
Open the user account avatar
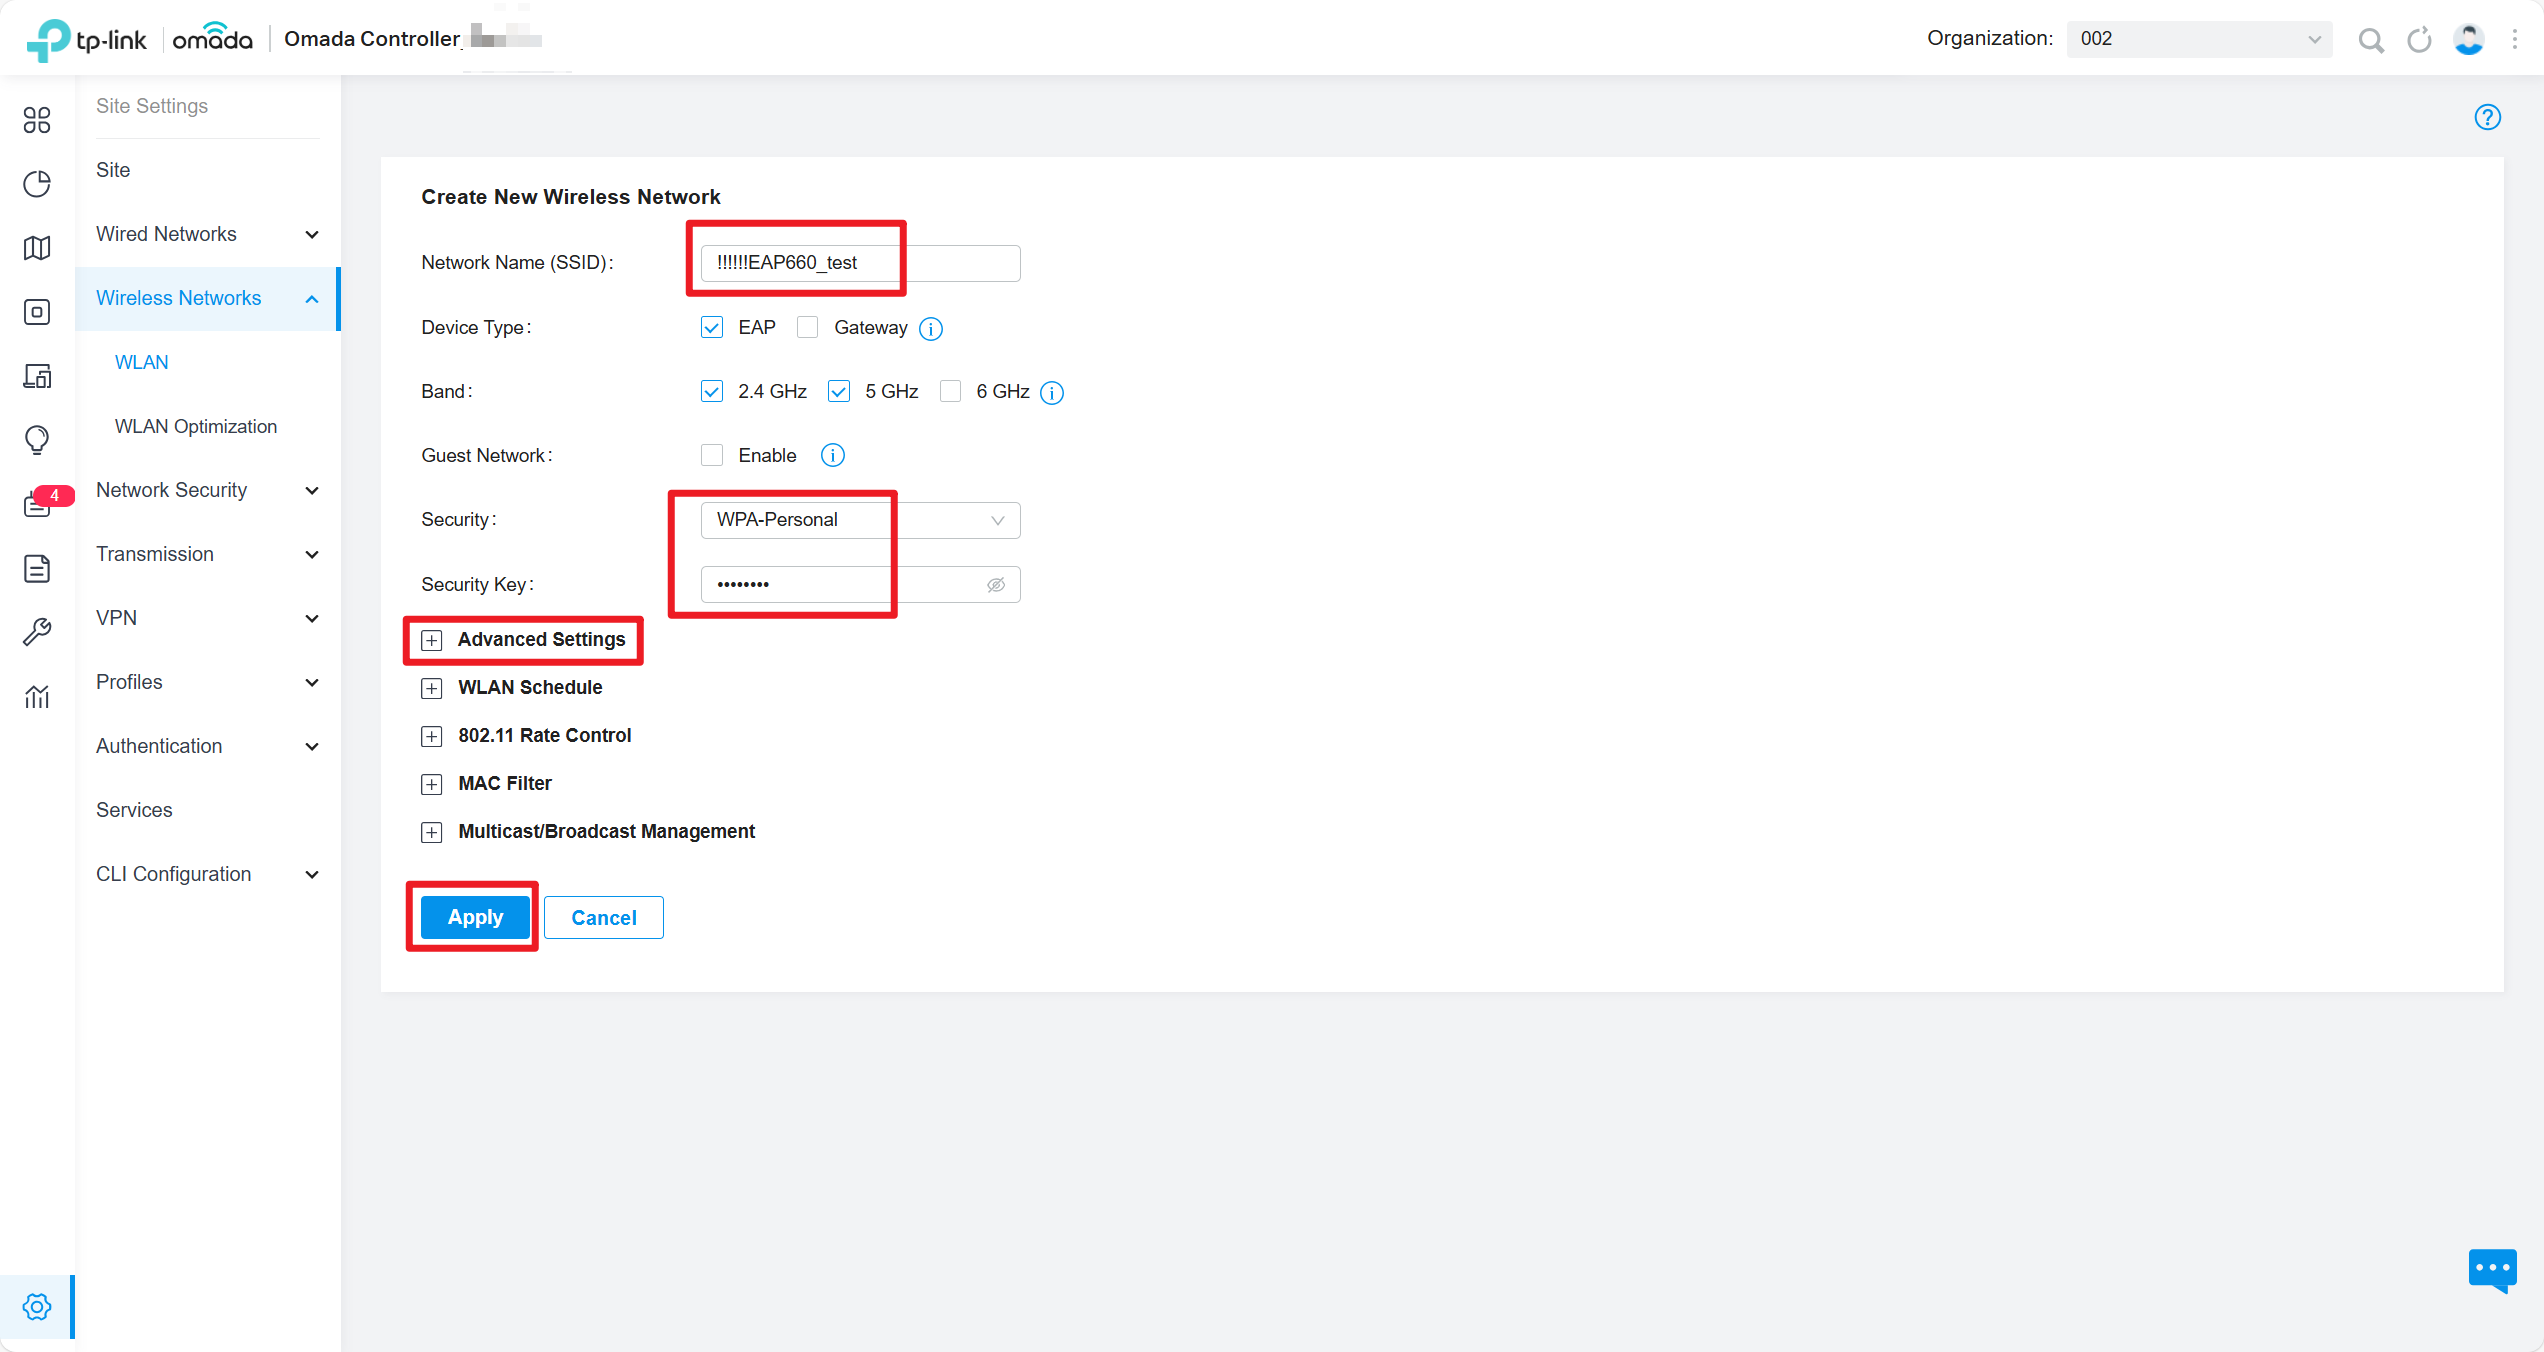pyautogui.click(x=2468, y=39)
